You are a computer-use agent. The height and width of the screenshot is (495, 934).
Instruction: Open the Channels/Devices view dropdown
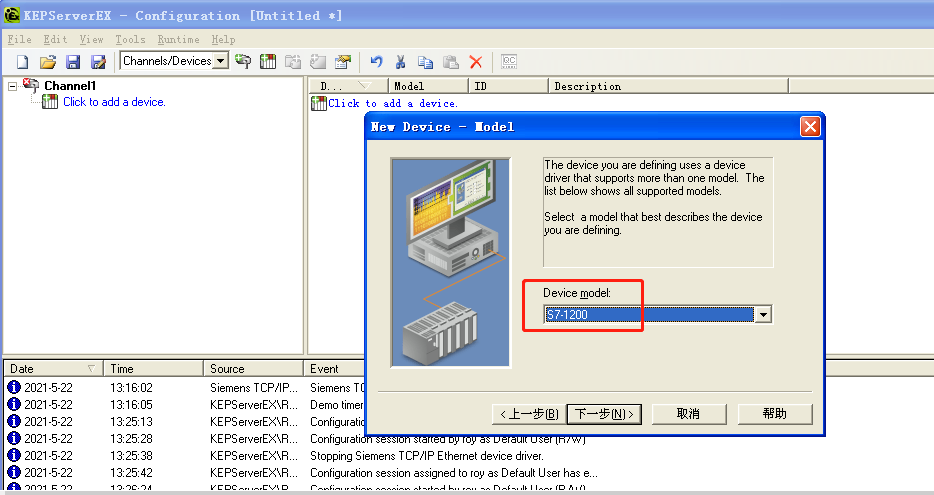click(x=220, y=61)
